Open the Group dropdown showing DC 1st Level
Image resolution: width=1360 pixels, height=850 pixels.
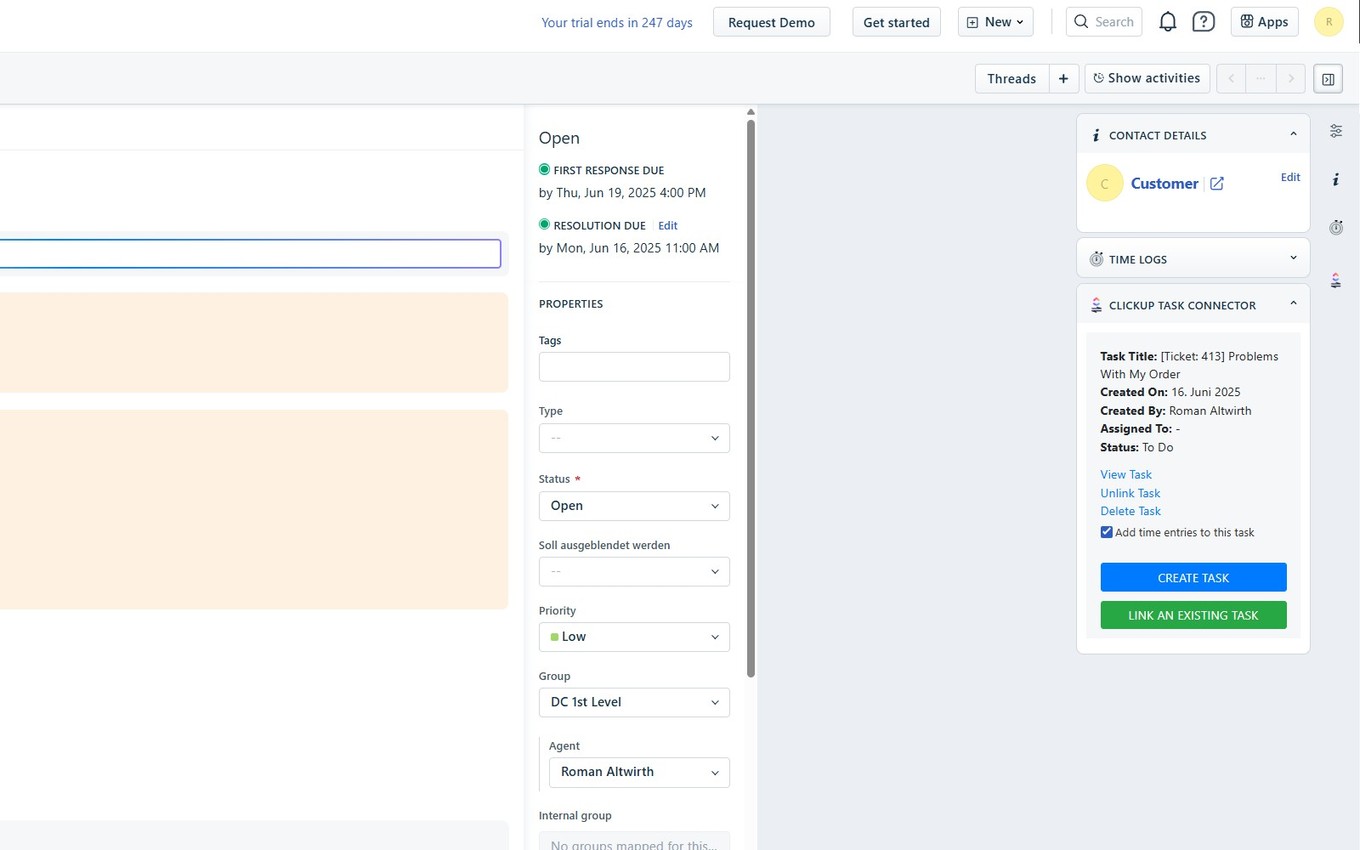(x=634, y=701)
